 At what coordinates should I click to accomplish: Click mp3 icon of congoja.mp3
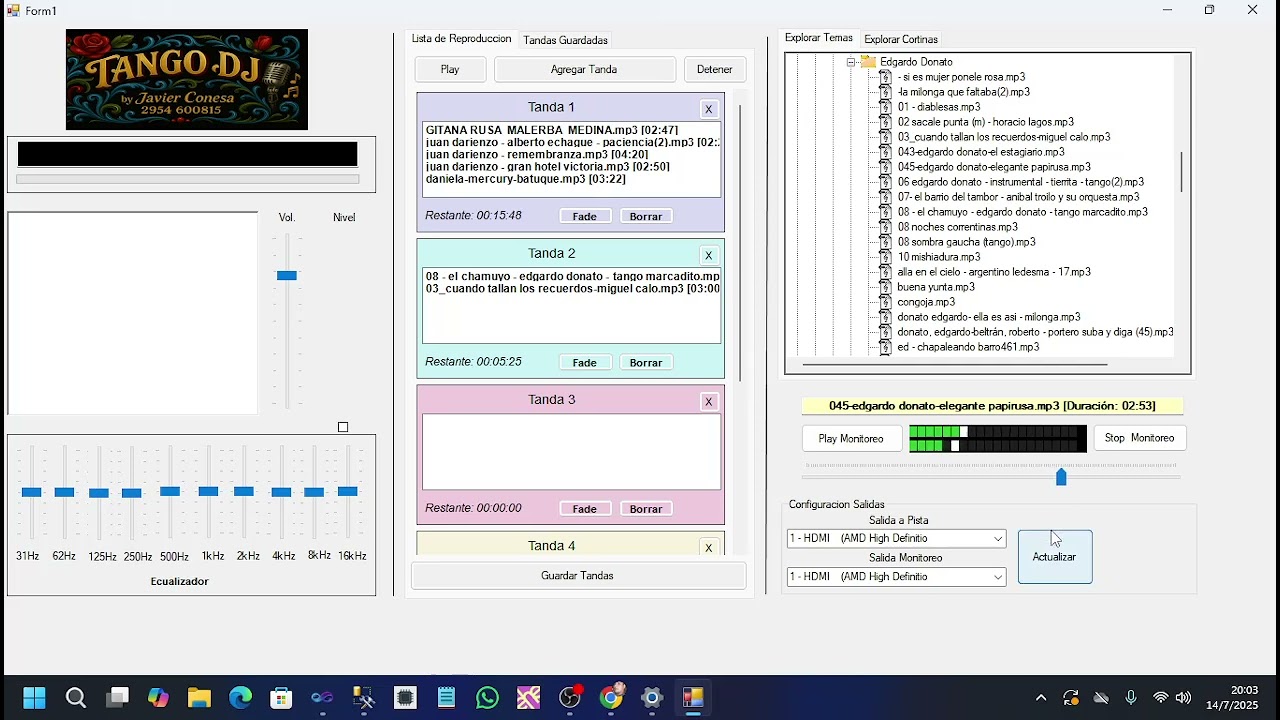(x=885, y=302)
